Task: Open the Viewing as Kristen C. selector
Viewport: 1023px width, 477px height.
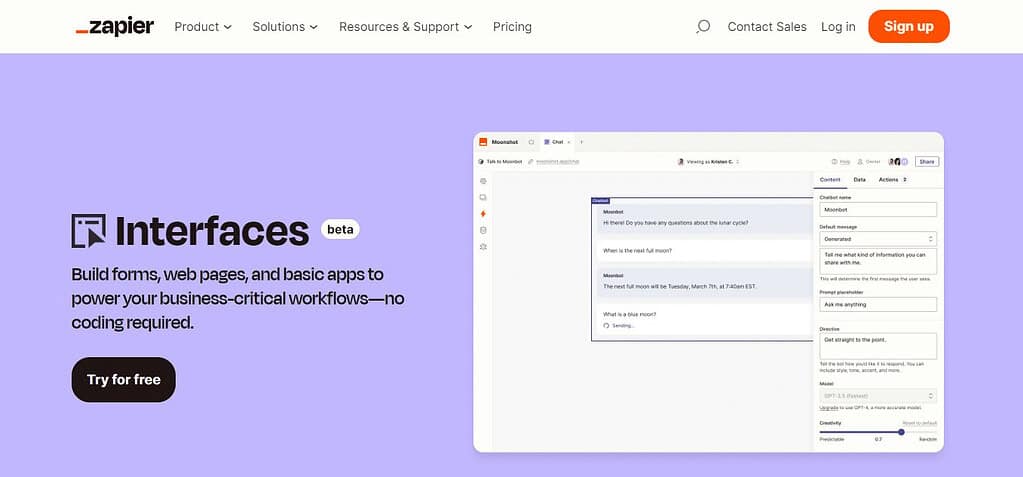Action: point(708,161)
